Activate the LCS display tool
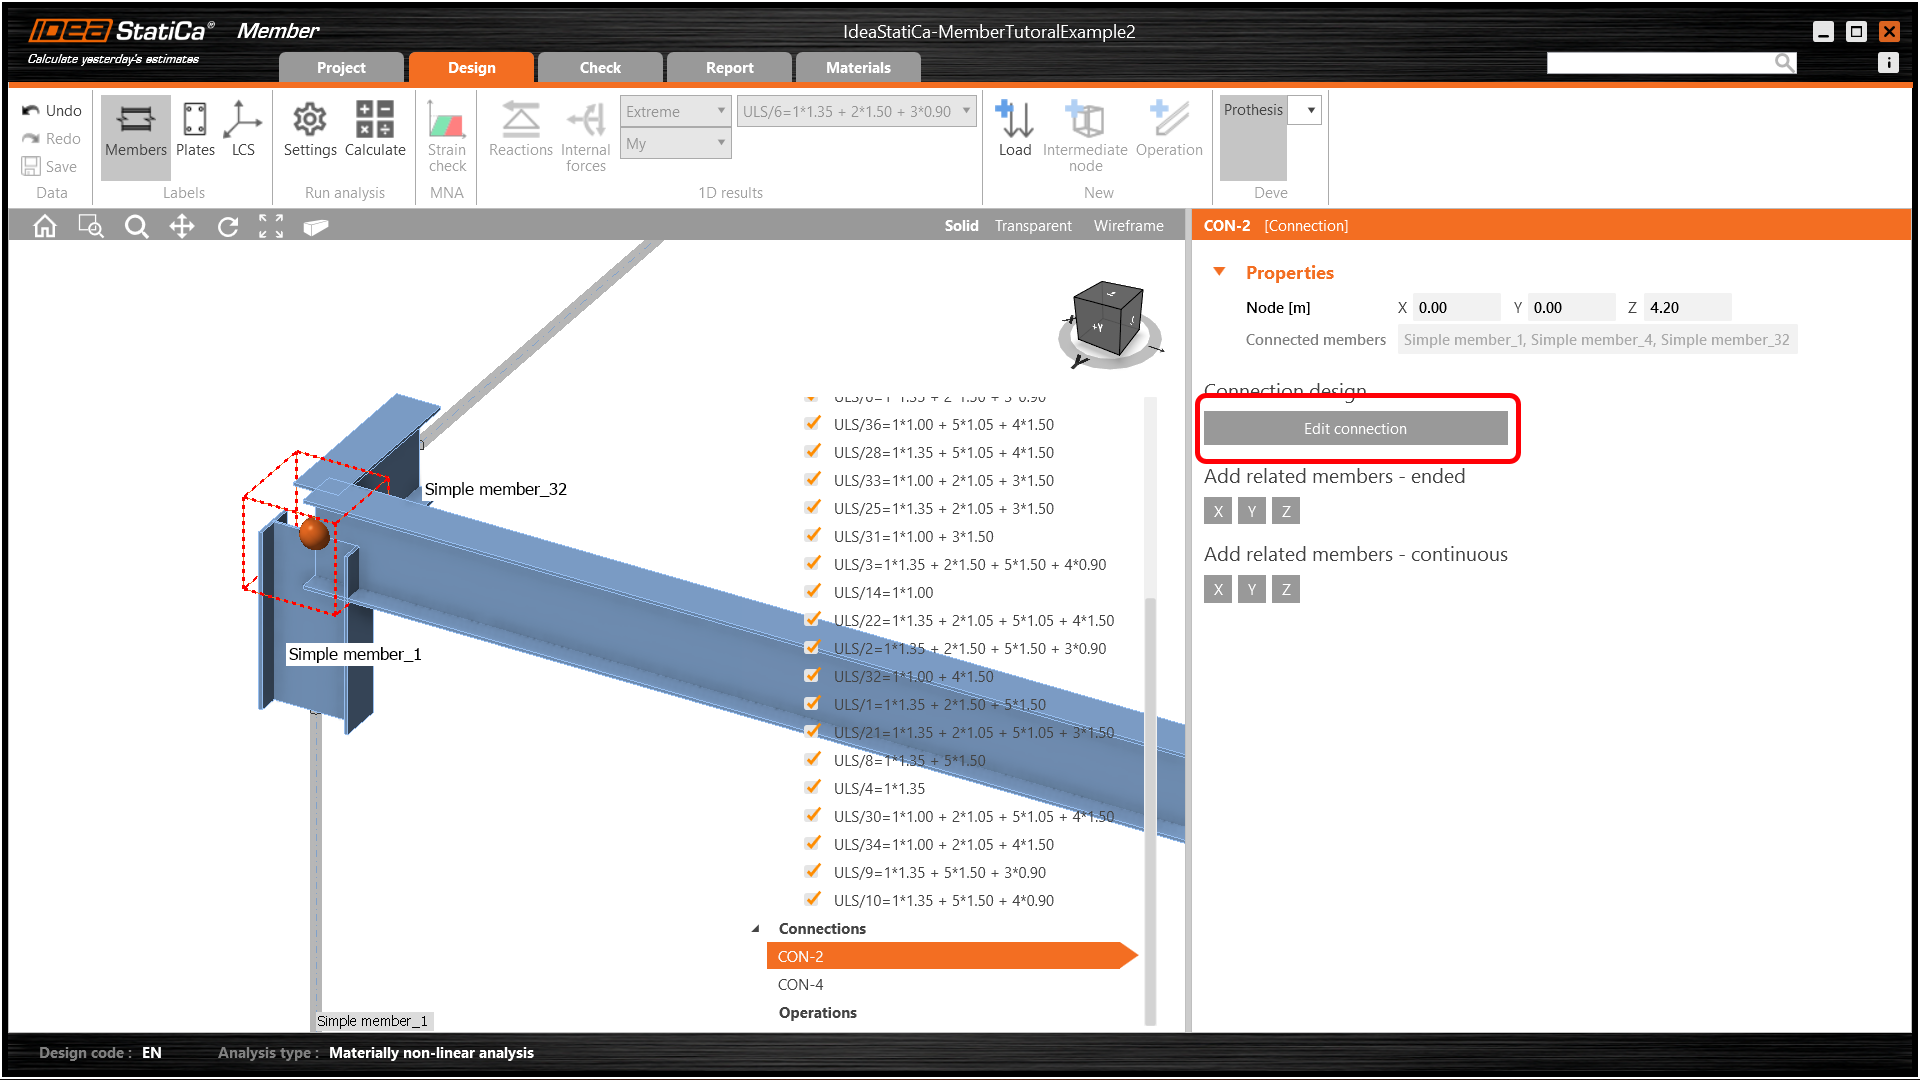Image resolution: width=1920 pixels, height=1080 pixels. coord(242,130)
